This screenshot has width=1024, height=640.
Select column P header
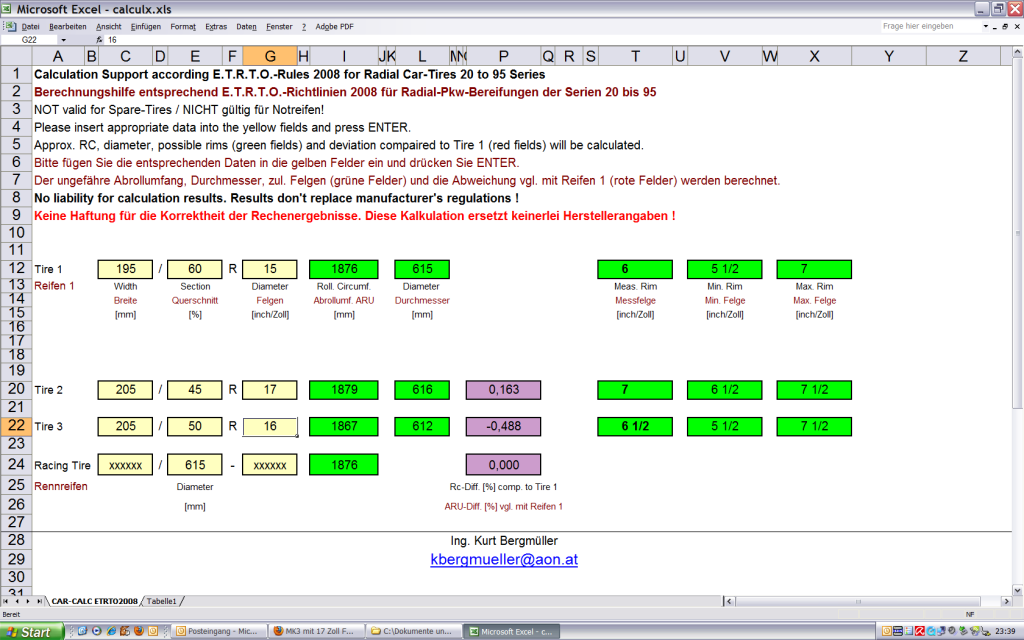click(x=503, y=56)
